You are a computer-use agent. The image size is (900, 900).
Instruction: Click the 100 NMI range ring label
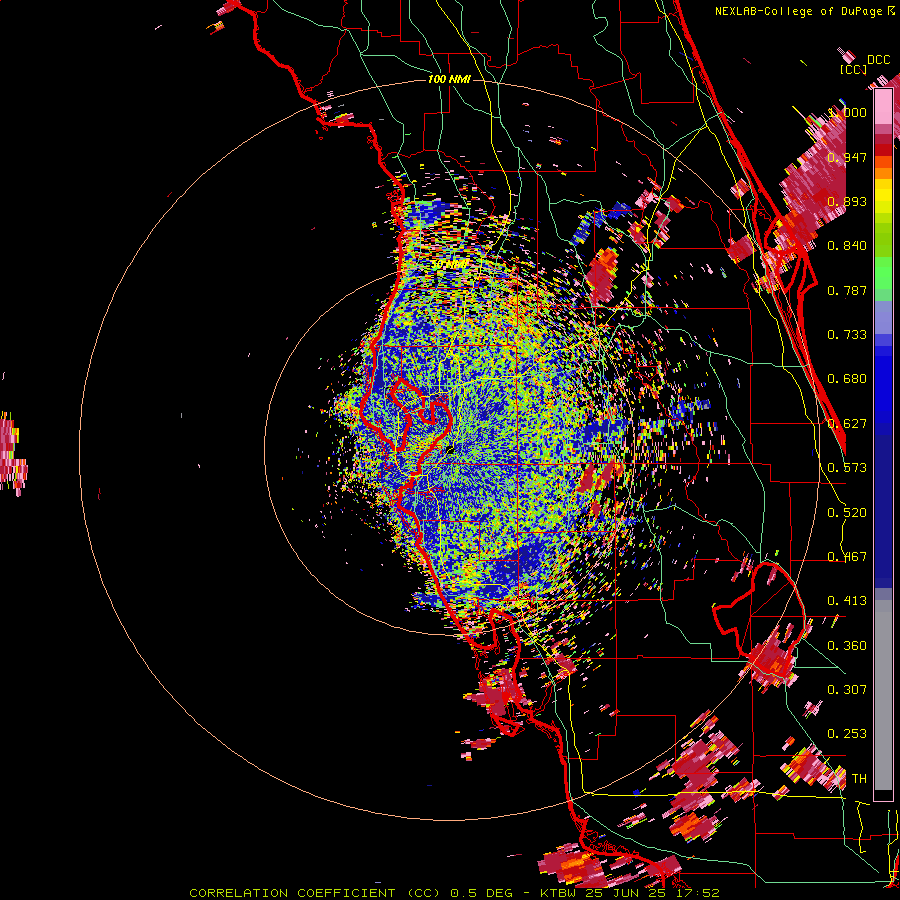[449, 79]
